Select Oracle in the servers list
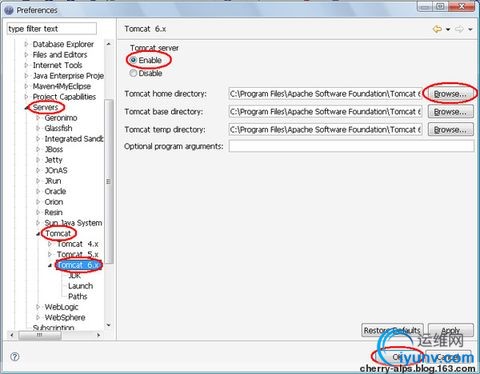Viewport: 480px width, 374px height. click(55, 191)
